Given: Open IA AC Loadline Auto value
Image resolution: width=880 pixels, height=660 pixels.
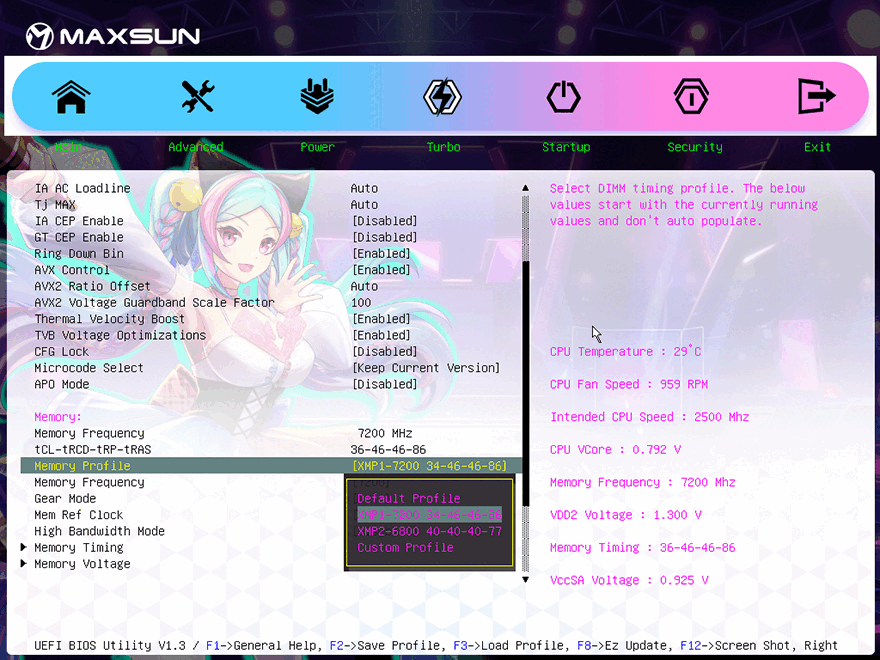Looking at the screenshot, I should (364, 189).
